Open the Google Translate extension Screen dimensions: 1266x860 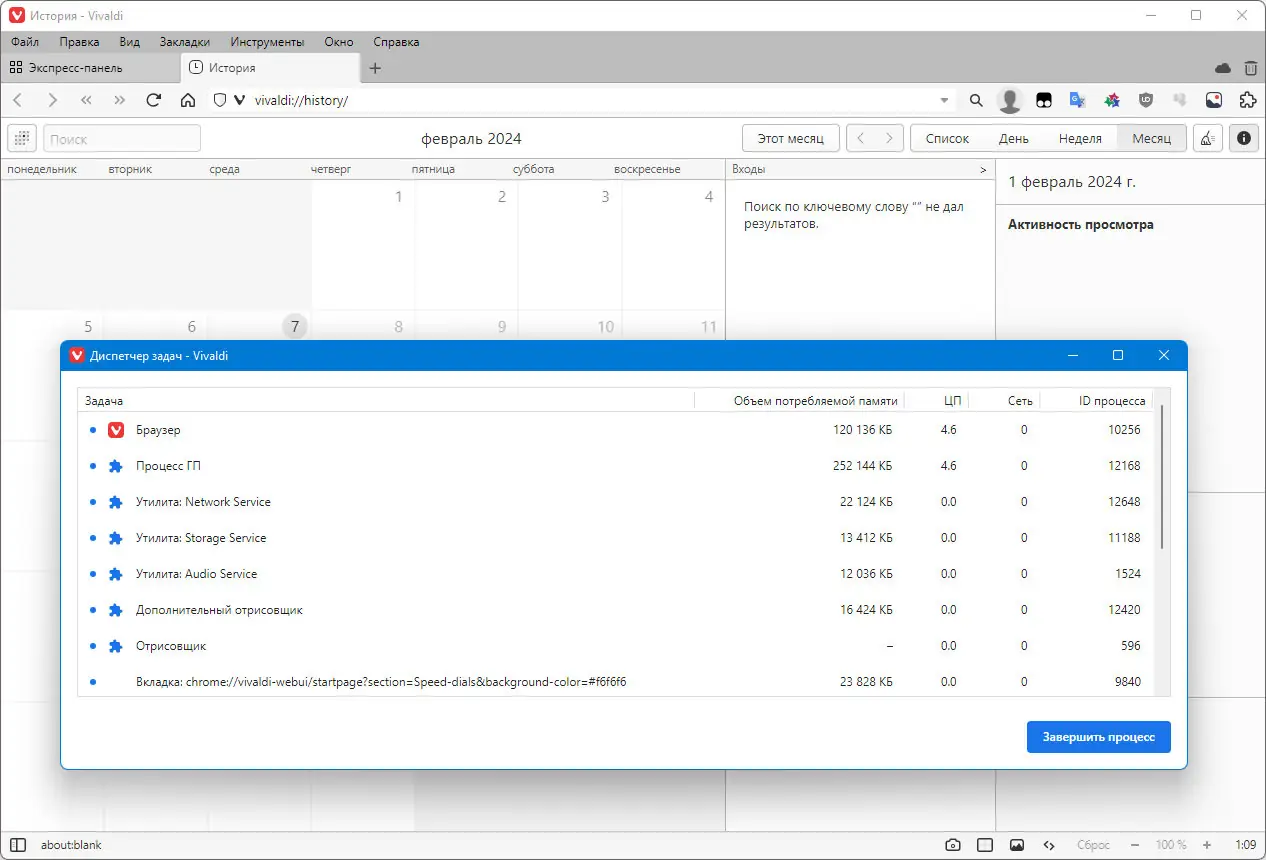[1078, 100]
